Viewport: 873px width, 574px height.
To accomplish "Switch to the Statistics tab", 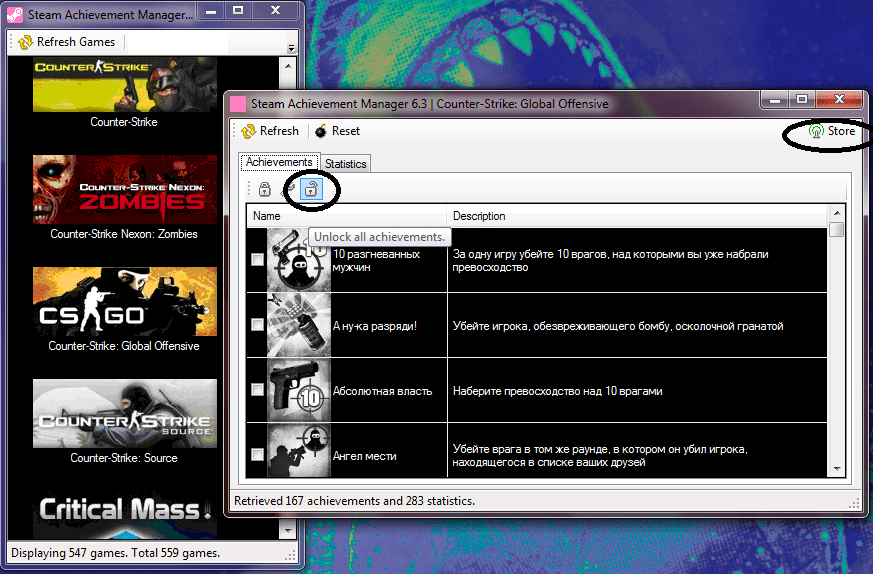I will [x=346, y=163].
